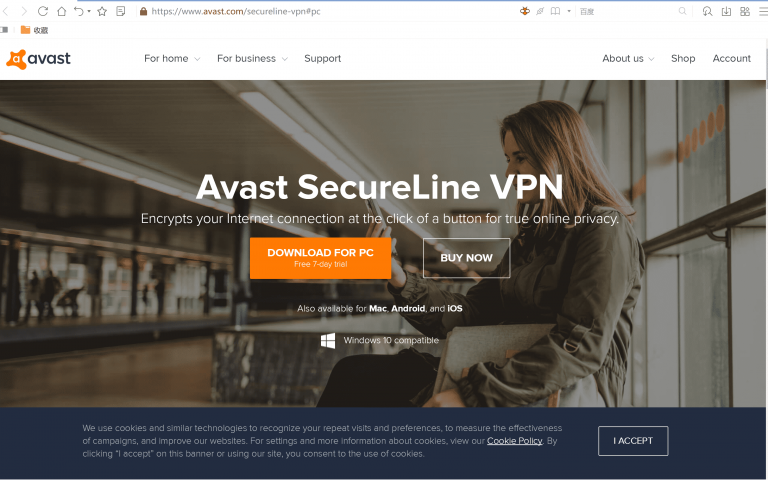The image size is (768, 480).
Task: Click the Avast logo in the header
Action: [38, 59]
